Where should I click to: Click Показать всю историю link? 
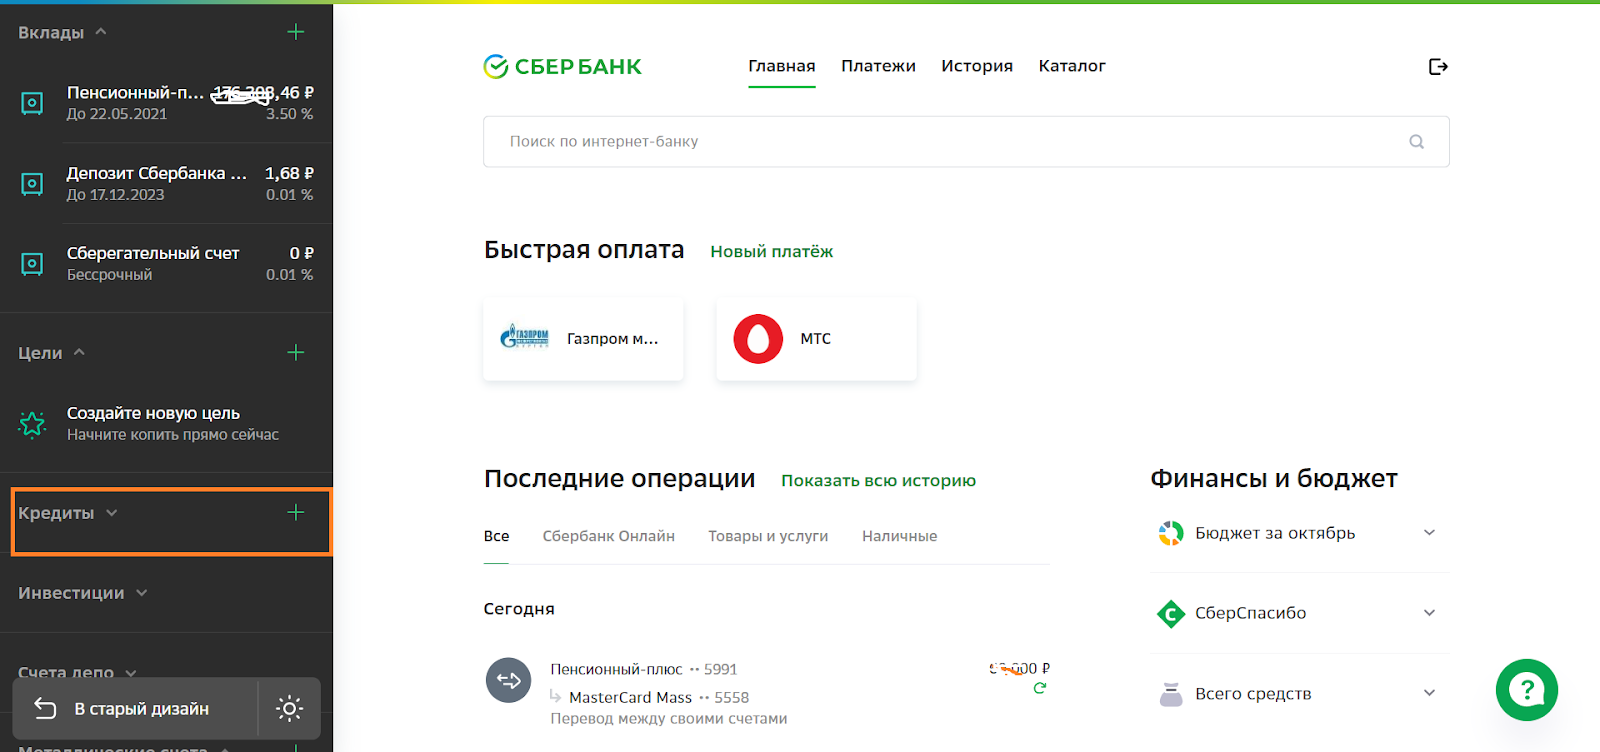pyautogui.click(x=878, y=481)
